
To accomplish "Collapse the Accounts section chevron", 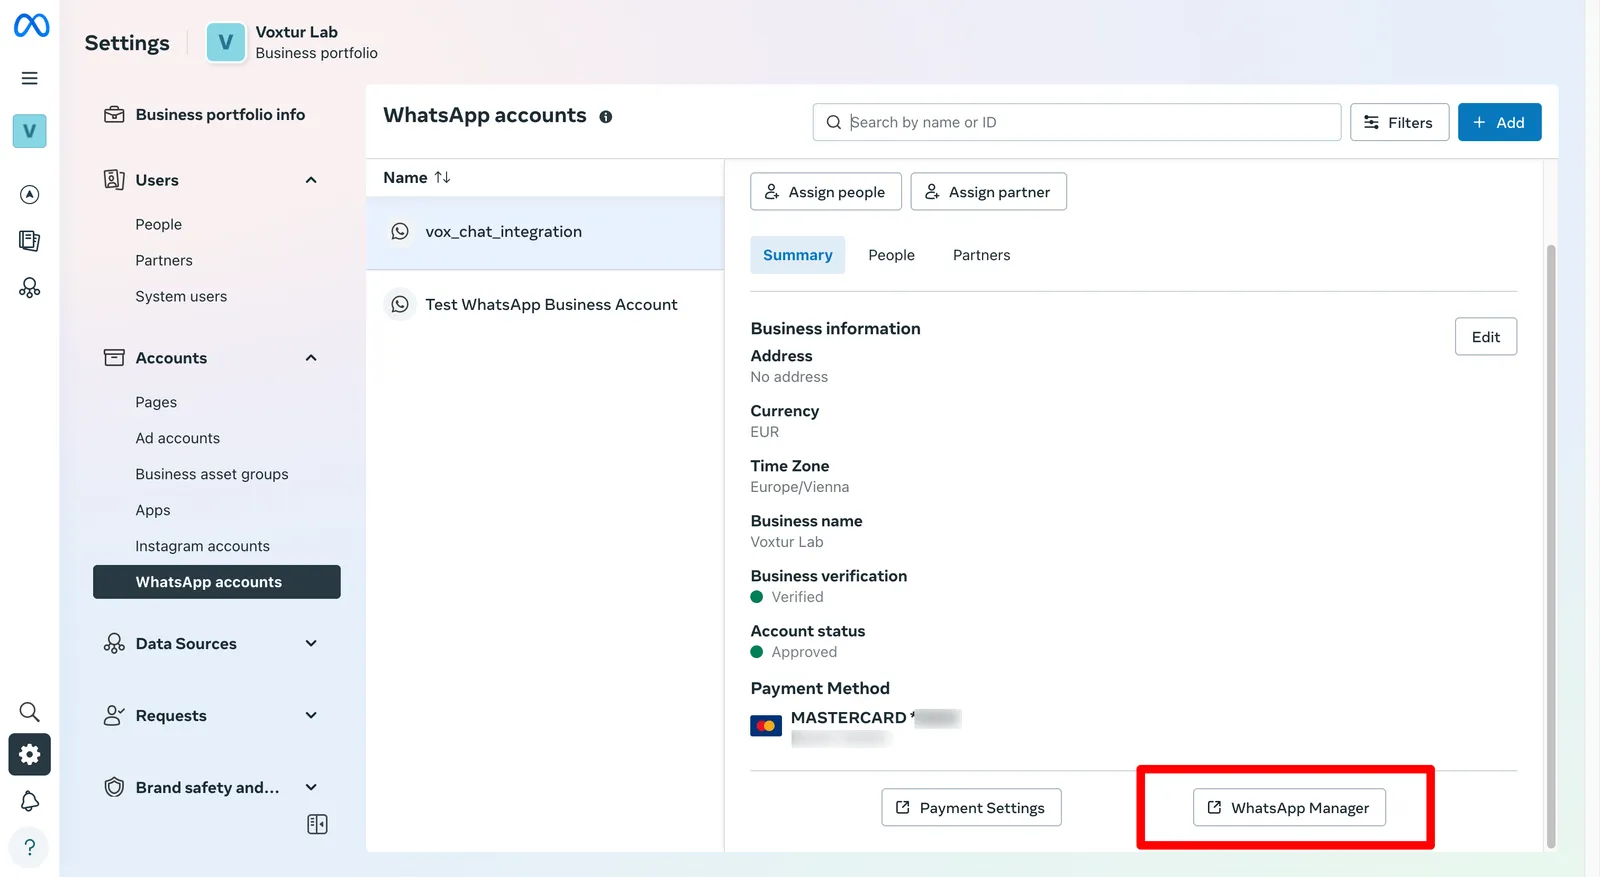I will [x=311, y=358].
